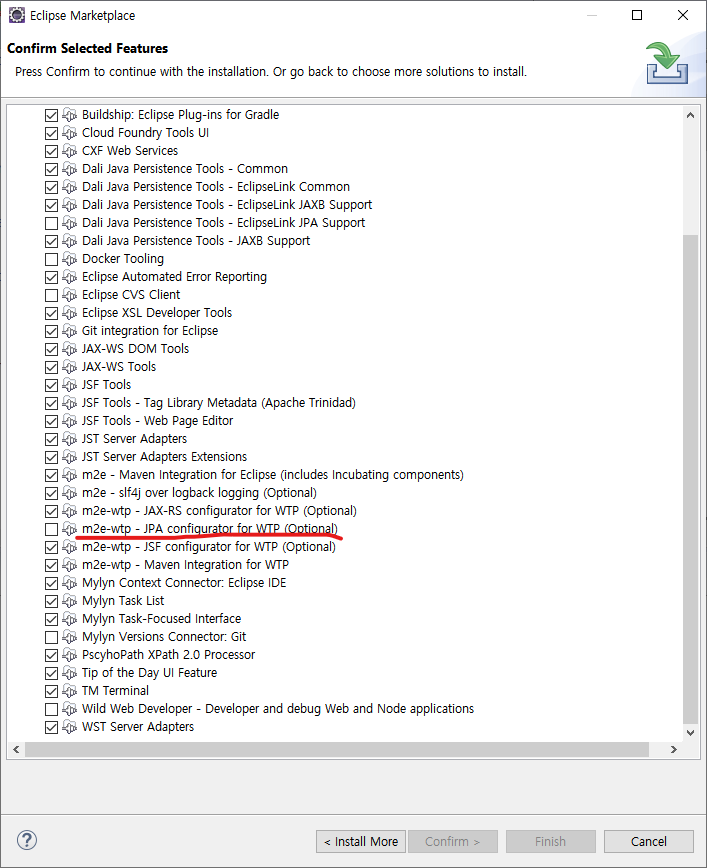707x868 pixels.
Task: Uncheck m2e - slf4j over logback logging checkbox
Action: pos(51,493)
